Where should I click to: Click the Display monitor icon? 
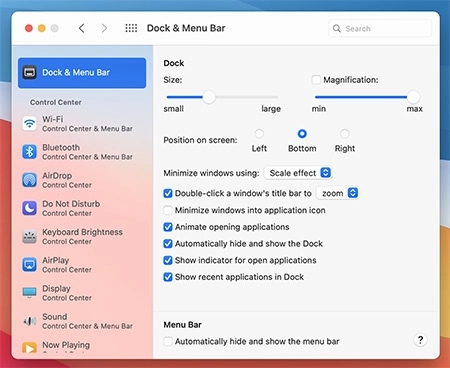point(29,293)
